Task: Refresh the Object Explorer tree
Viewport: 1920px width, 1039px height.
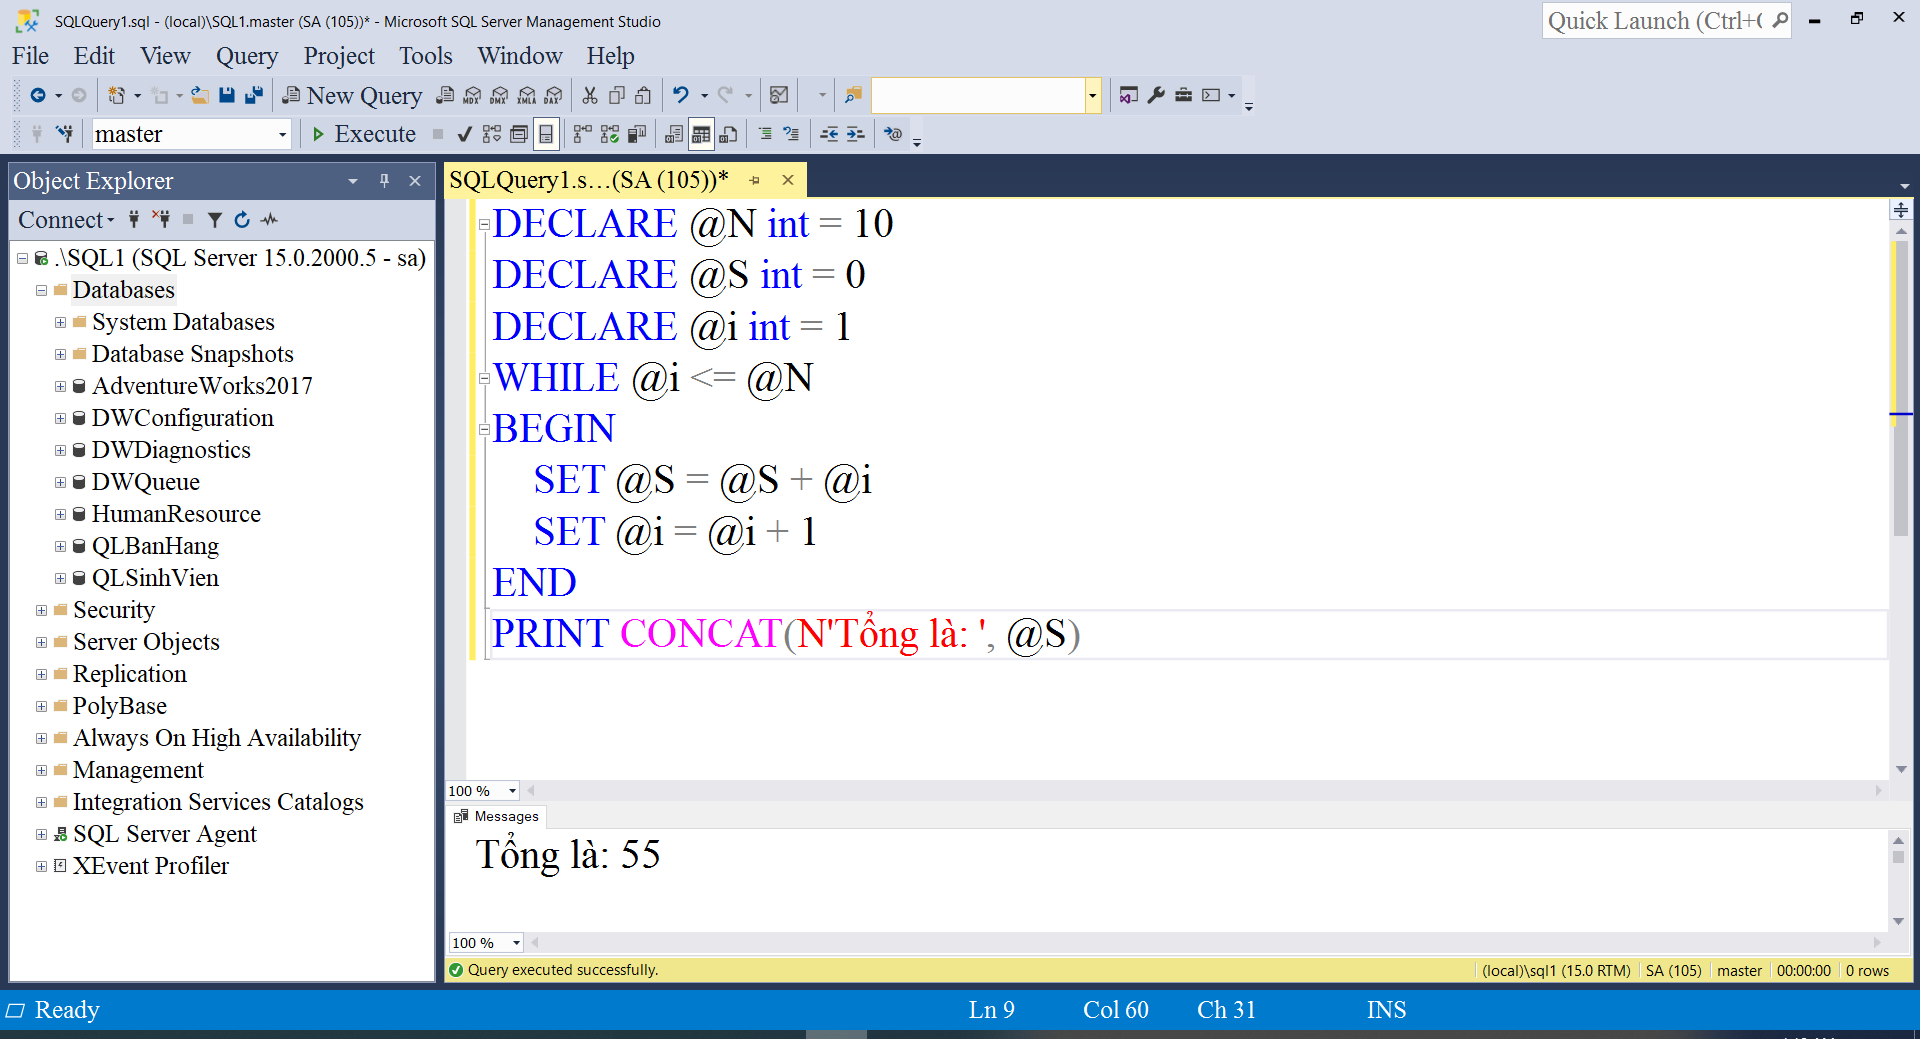Action: [x=242, y=220]
